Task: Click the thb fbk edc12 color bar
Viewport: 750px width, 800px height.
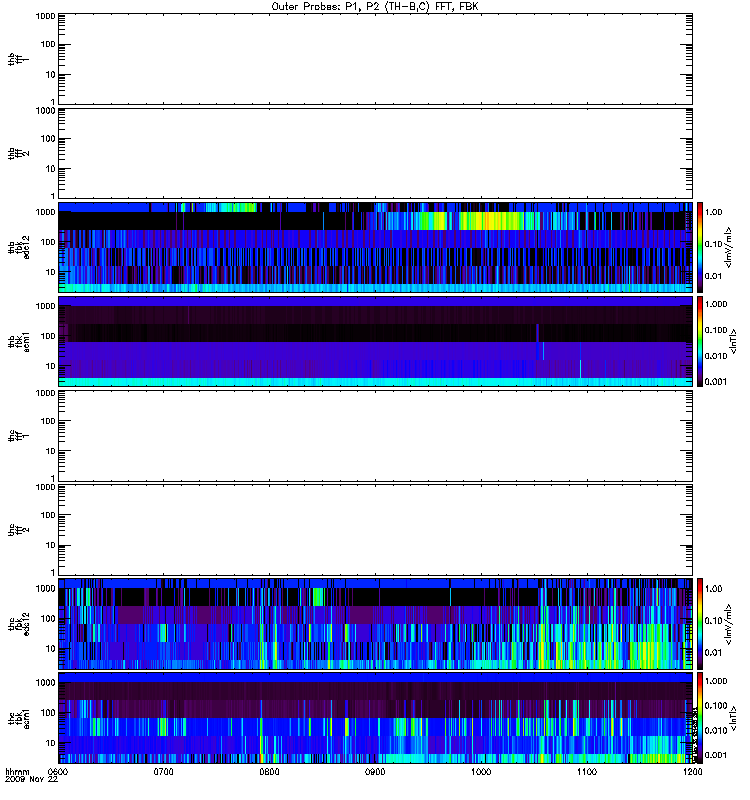Action: coord(700,247)
